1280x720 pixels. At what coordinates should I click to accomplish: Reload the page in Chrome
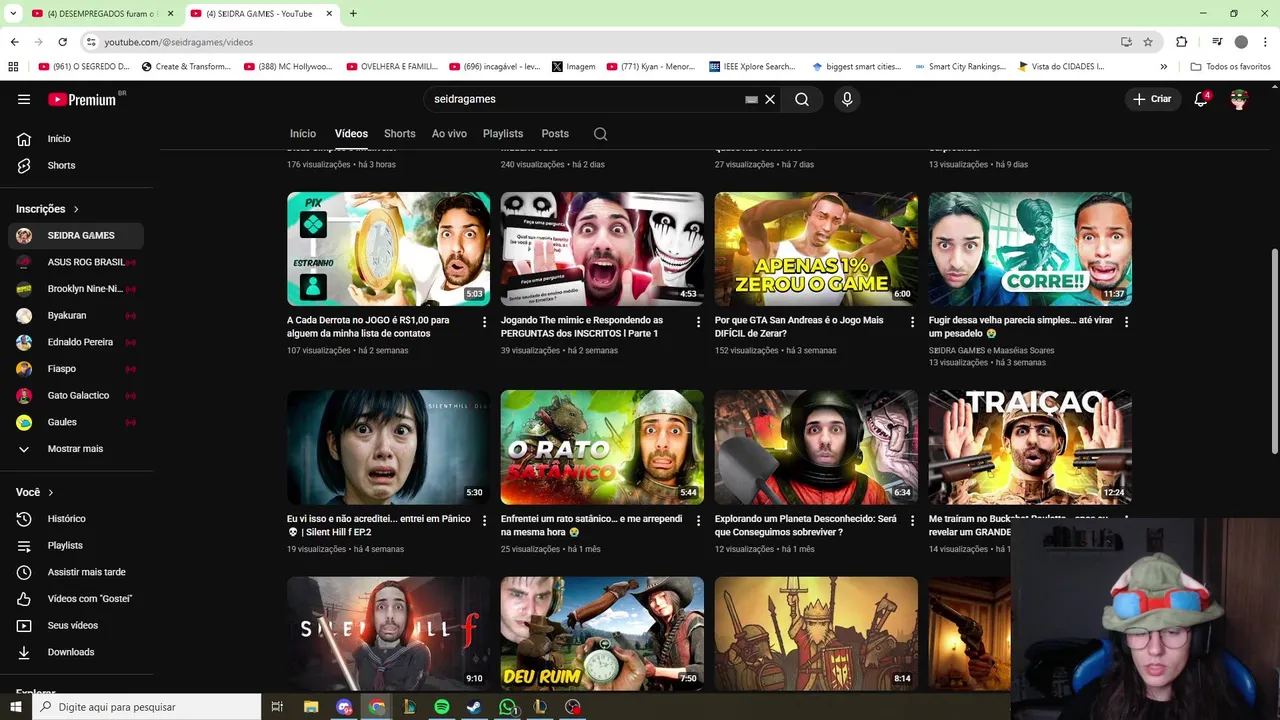[62, 42]
